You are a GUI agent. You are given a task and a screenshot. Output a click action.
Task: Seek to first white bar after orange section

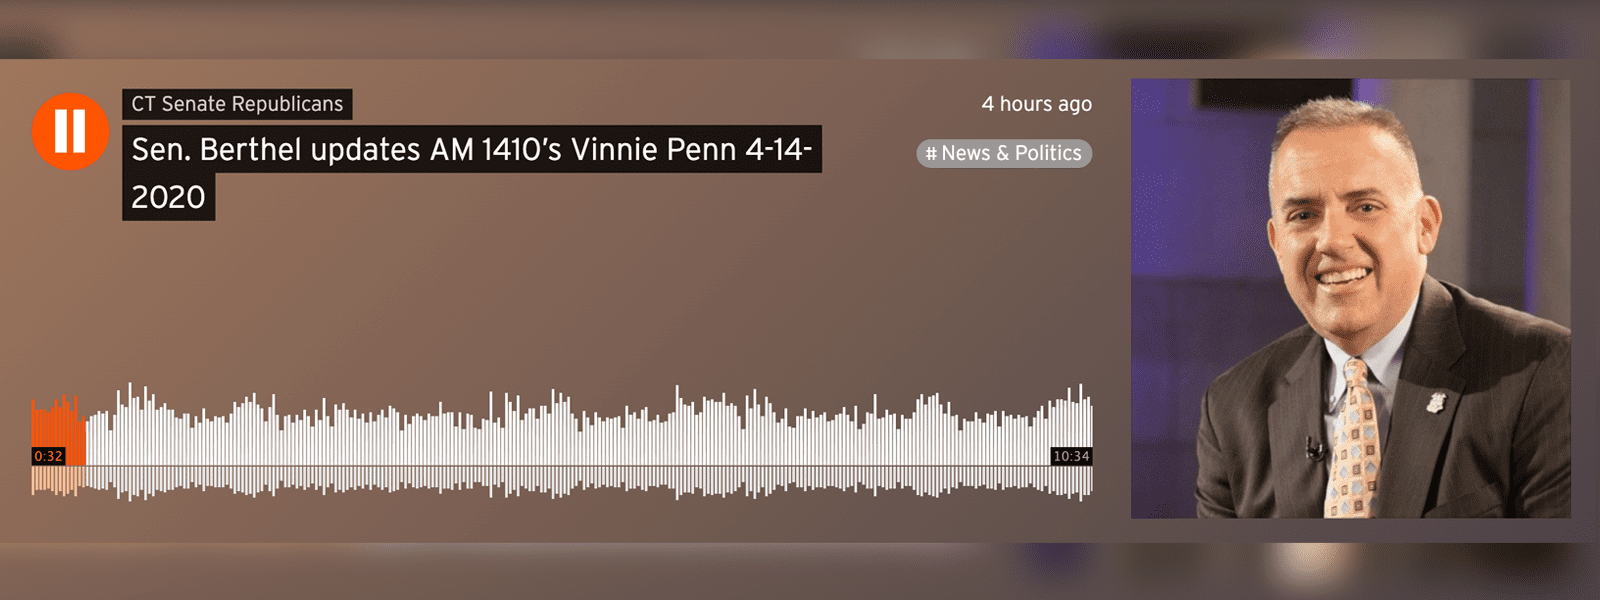[89, 440]
